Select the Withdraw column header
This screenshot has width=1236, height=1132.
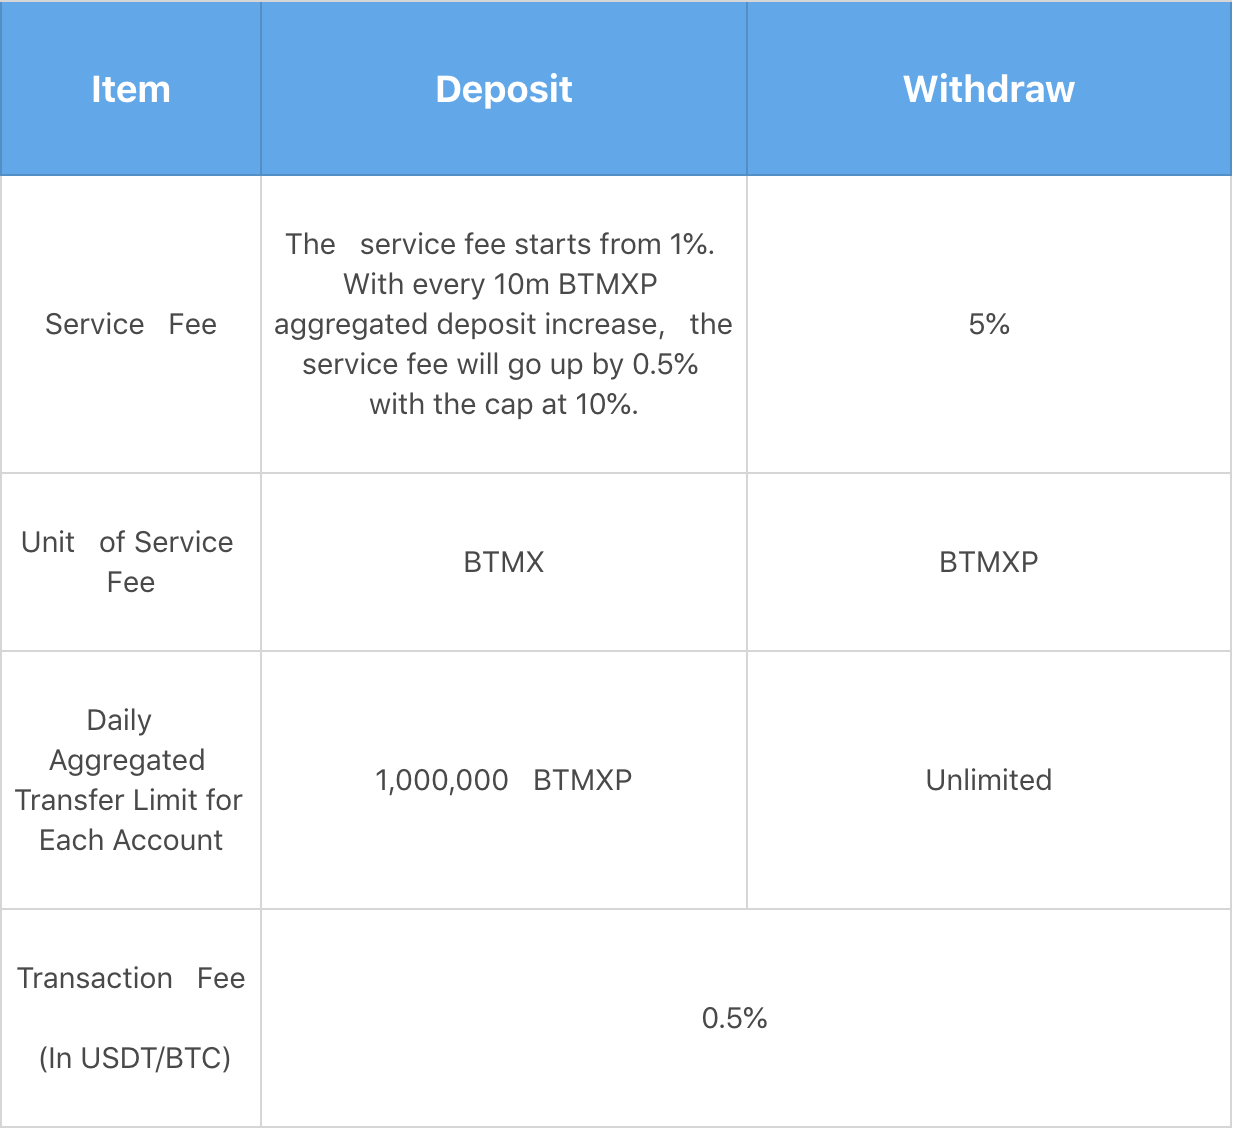[x=989, y=89]
